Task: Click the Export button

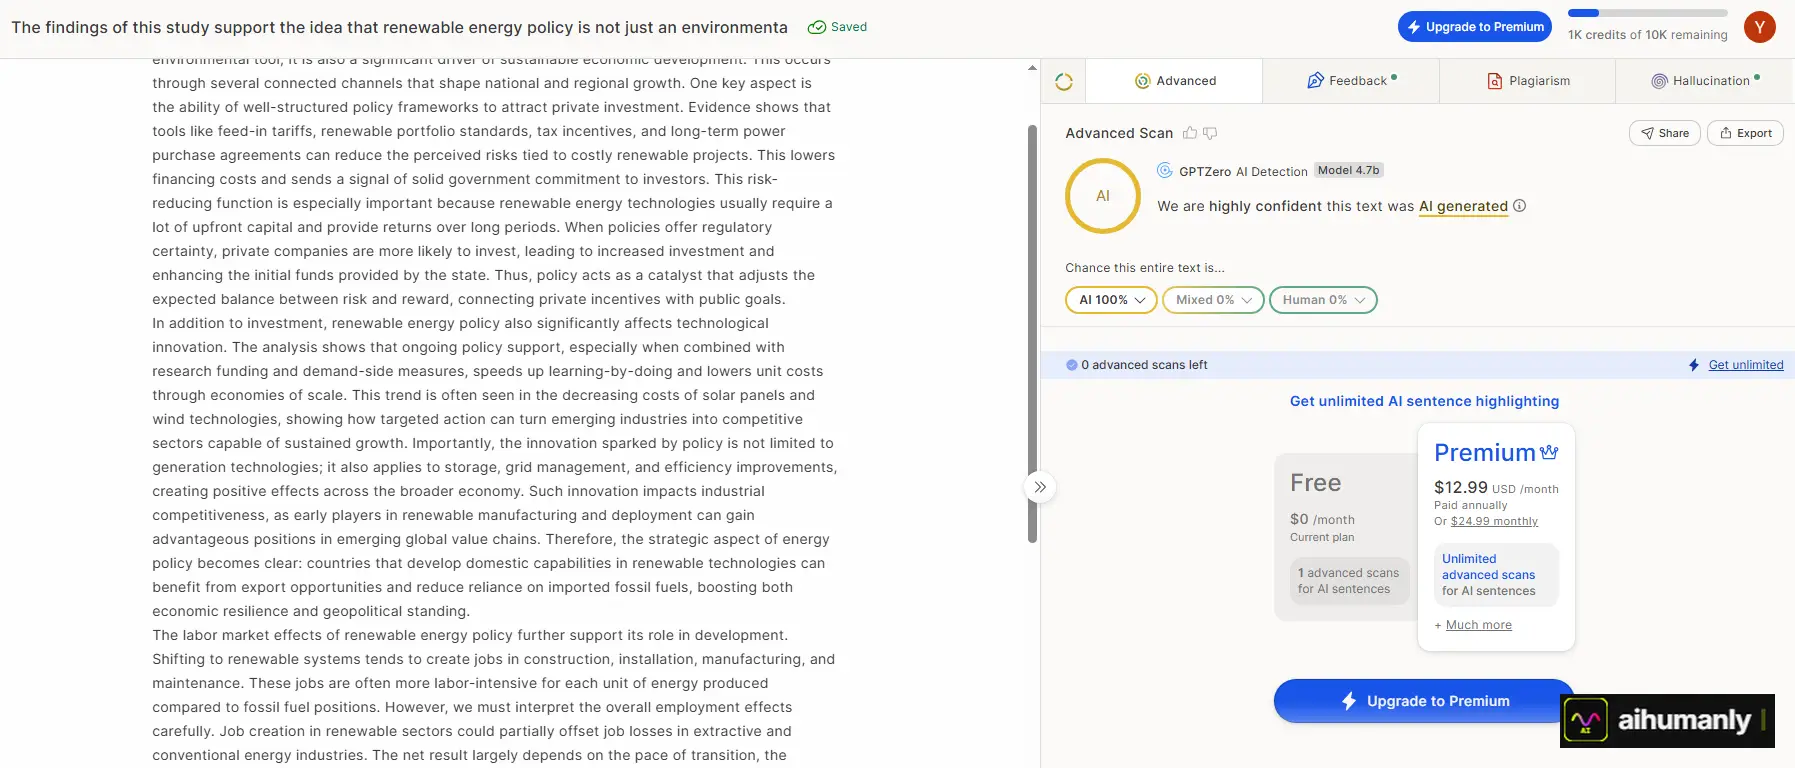Action: pyautogui.click(x=1745, y=133)
